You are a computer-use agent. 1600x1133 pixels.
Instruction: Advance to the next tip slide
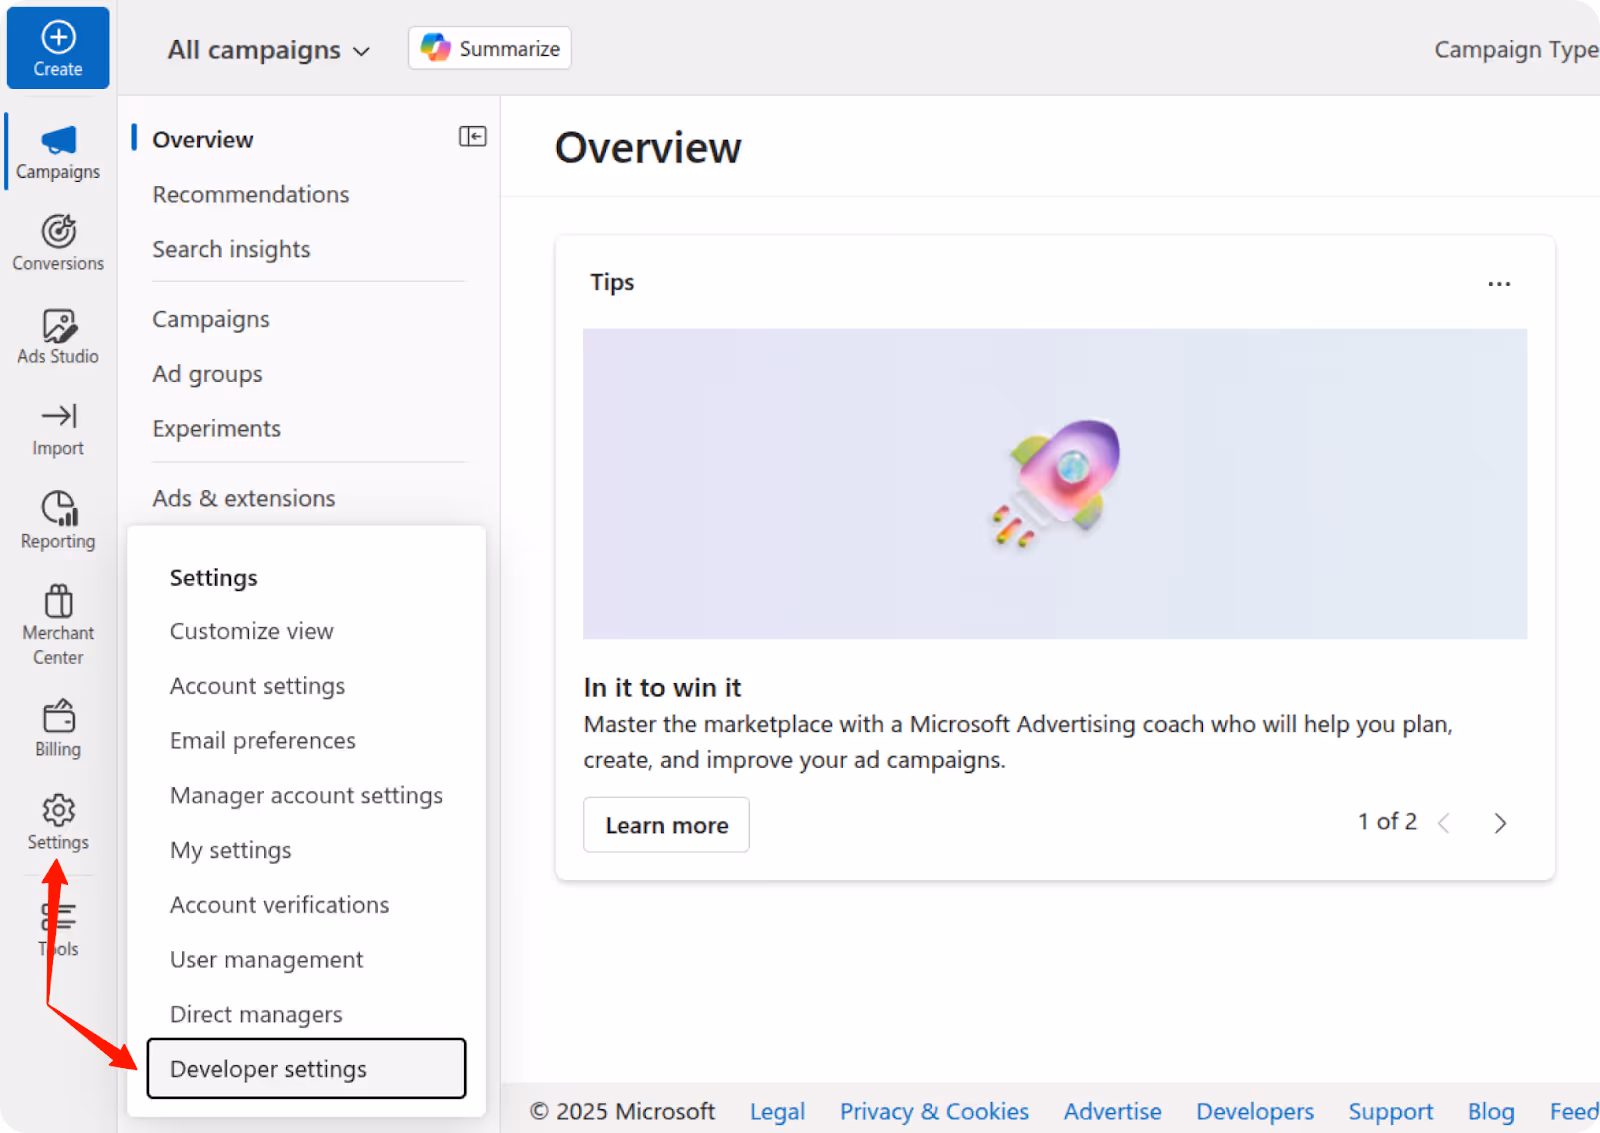point(1500,822)
